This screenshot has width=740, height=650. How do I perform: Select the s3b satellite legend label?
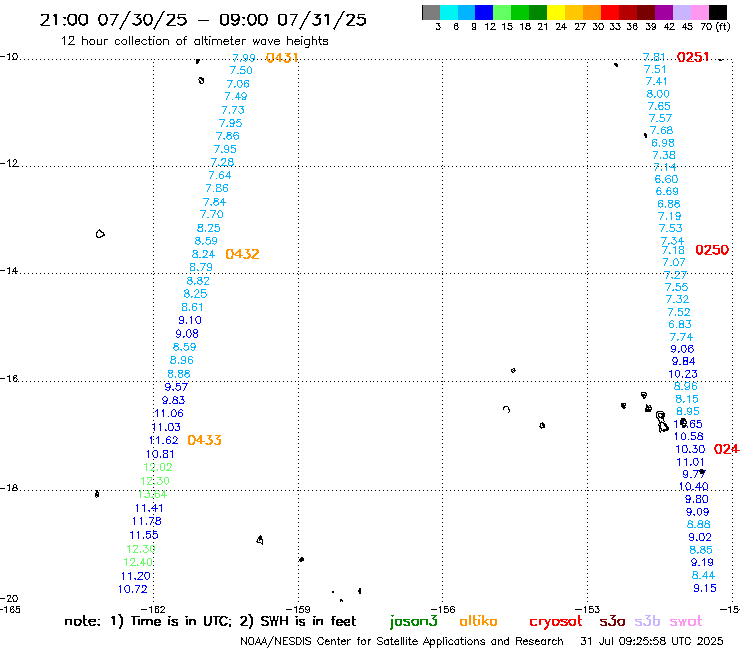(647, 621)
